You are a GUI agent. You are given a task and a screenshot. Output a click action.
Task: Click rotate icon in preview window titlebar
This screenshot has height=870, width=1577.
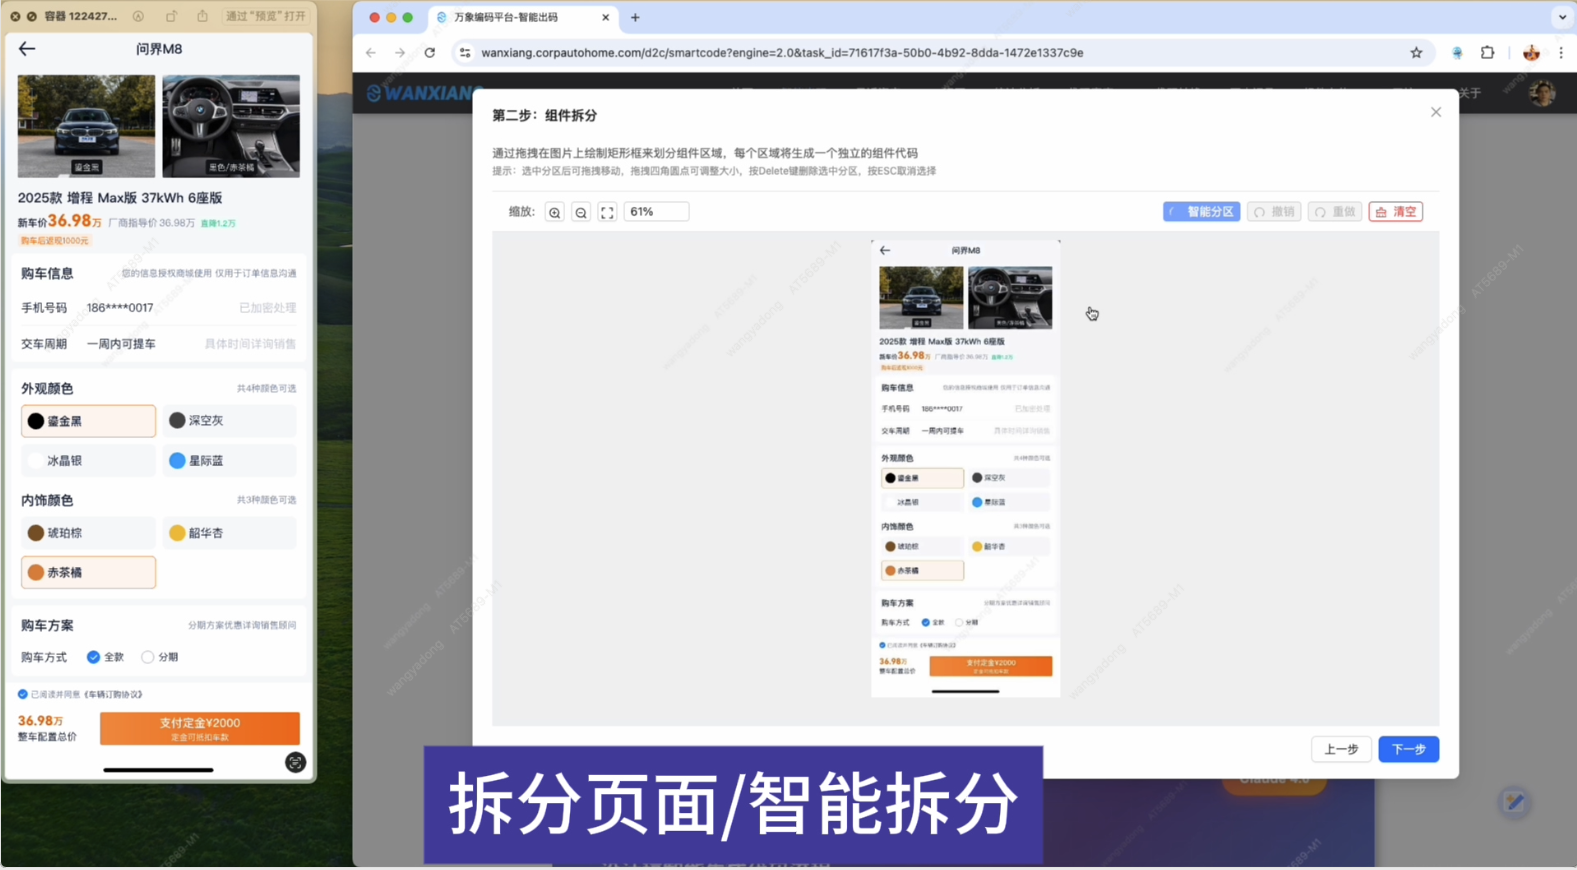click(171, 16)
